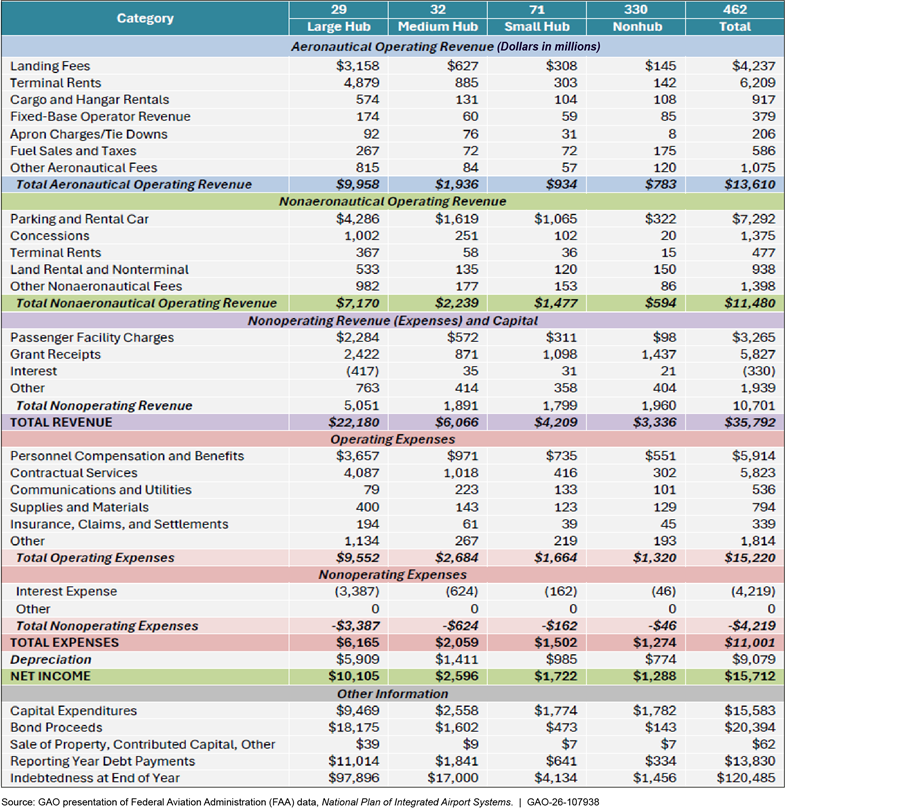Select the TOTAL REVENUE row label
Image resolution: width=900 pixels, height=809 pixels.
(x=61, y=422)
